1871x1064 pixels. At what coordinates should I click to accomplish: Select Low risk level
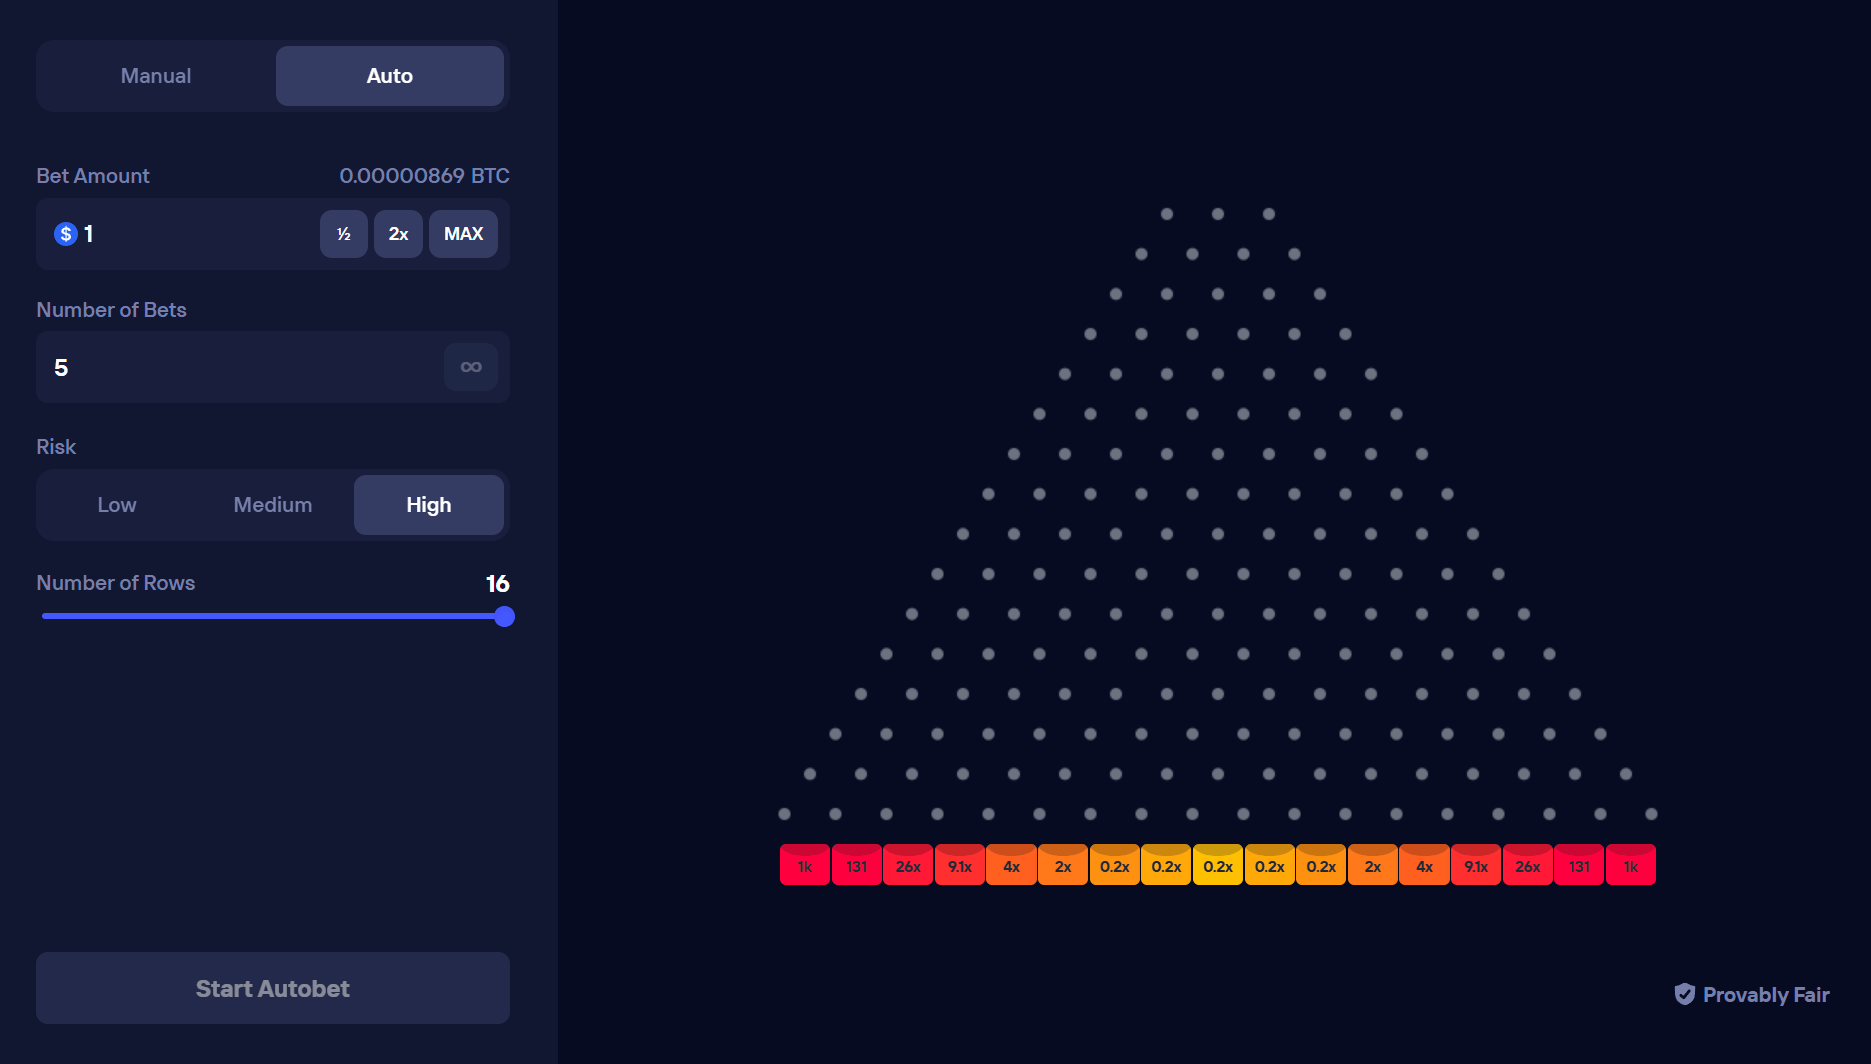click(117, 505)
